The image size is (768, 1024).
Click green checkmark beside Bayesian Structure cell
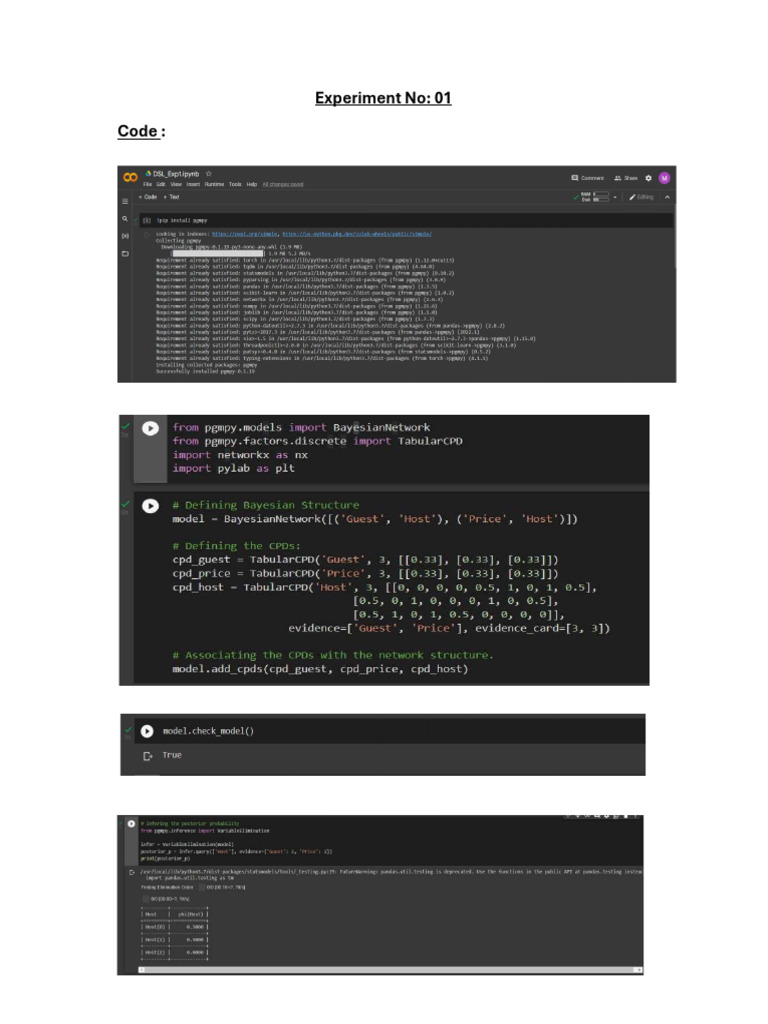(x=125, y=504)
